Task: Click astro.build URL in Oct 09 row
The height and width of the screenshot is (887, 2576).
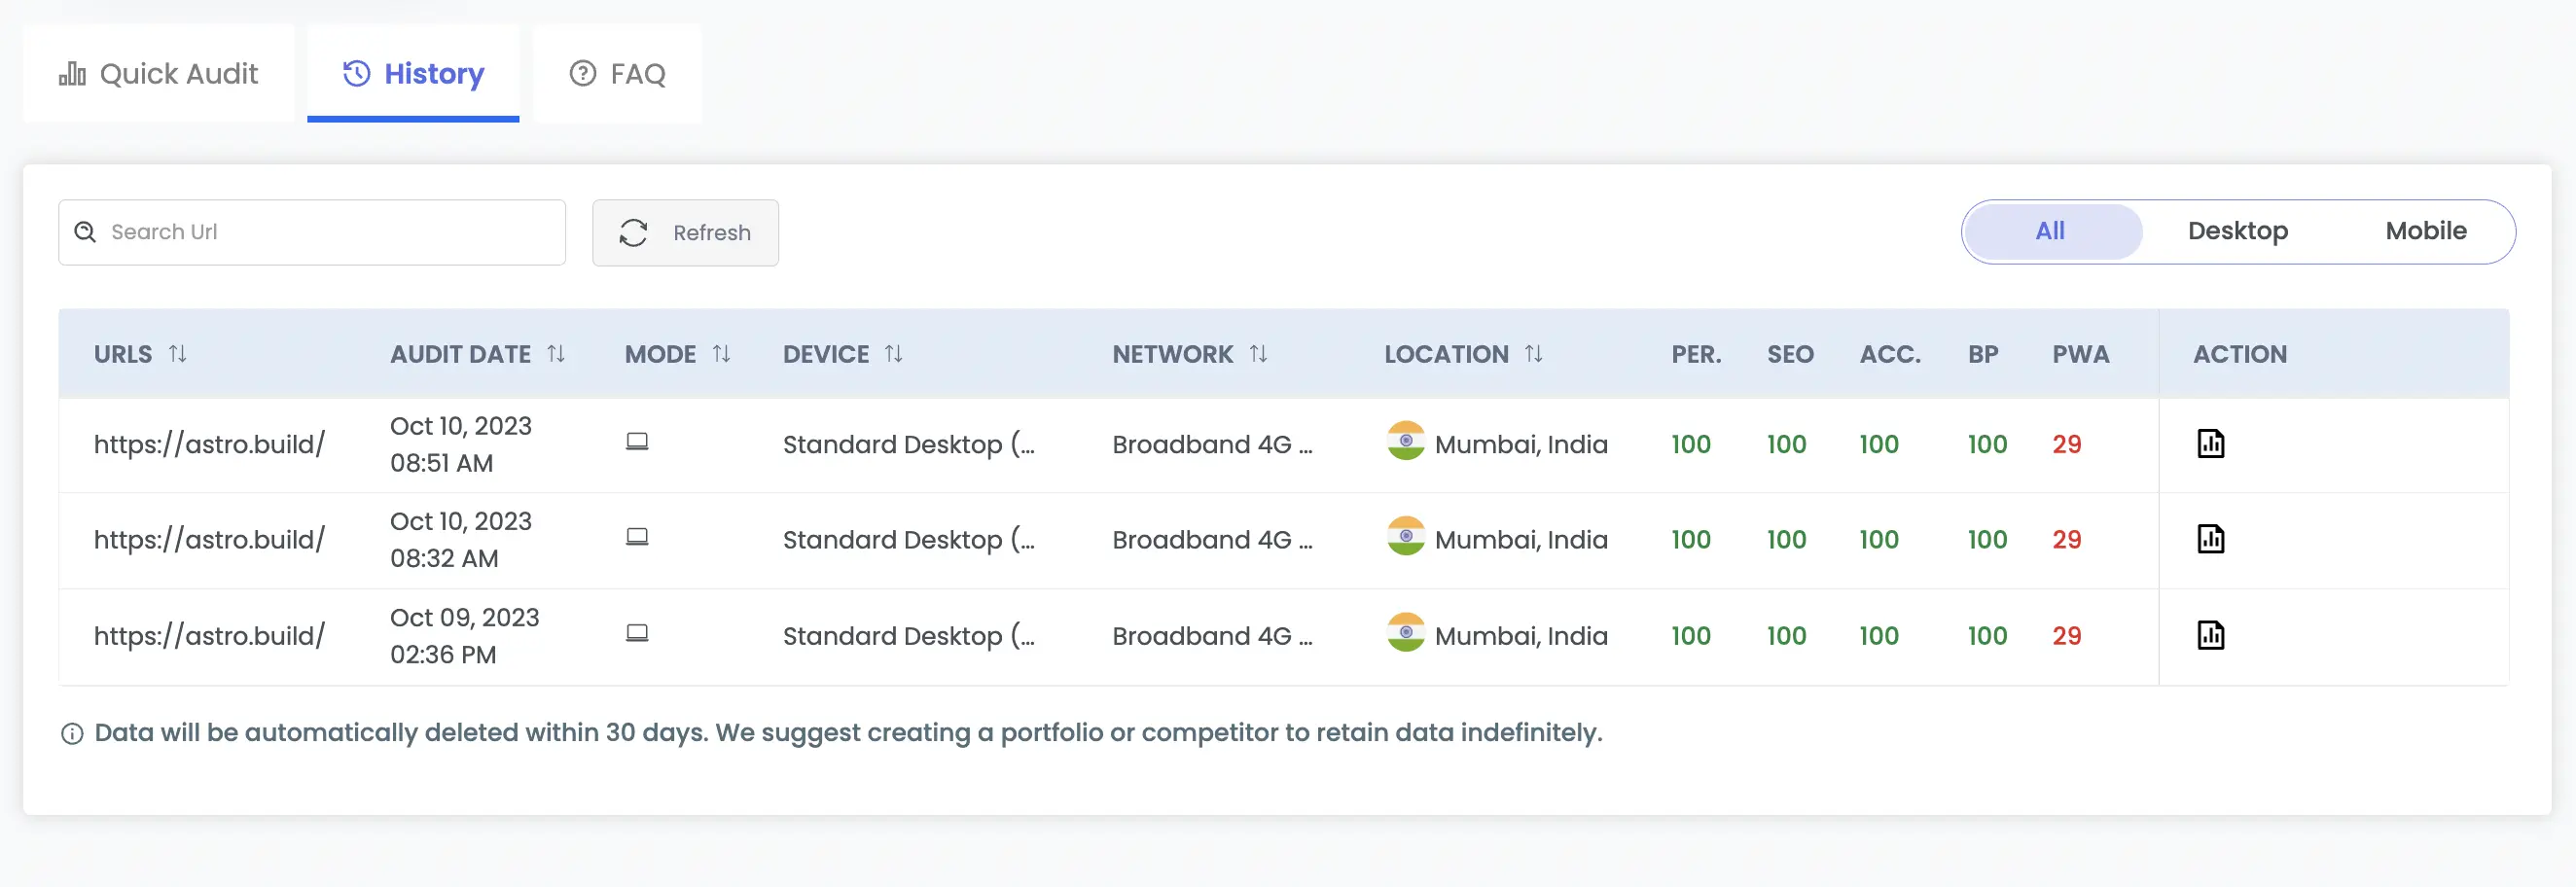Action: tap(209, 635)
